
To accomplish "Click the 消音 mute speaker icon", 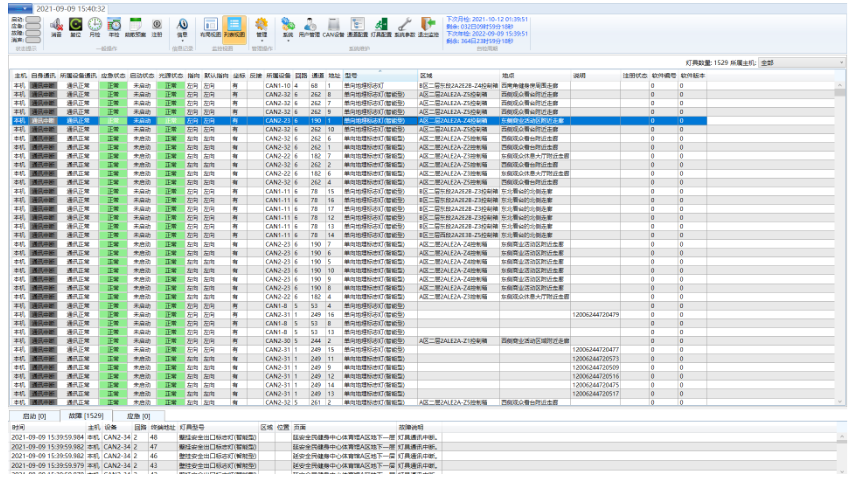I will click(56, 25).
